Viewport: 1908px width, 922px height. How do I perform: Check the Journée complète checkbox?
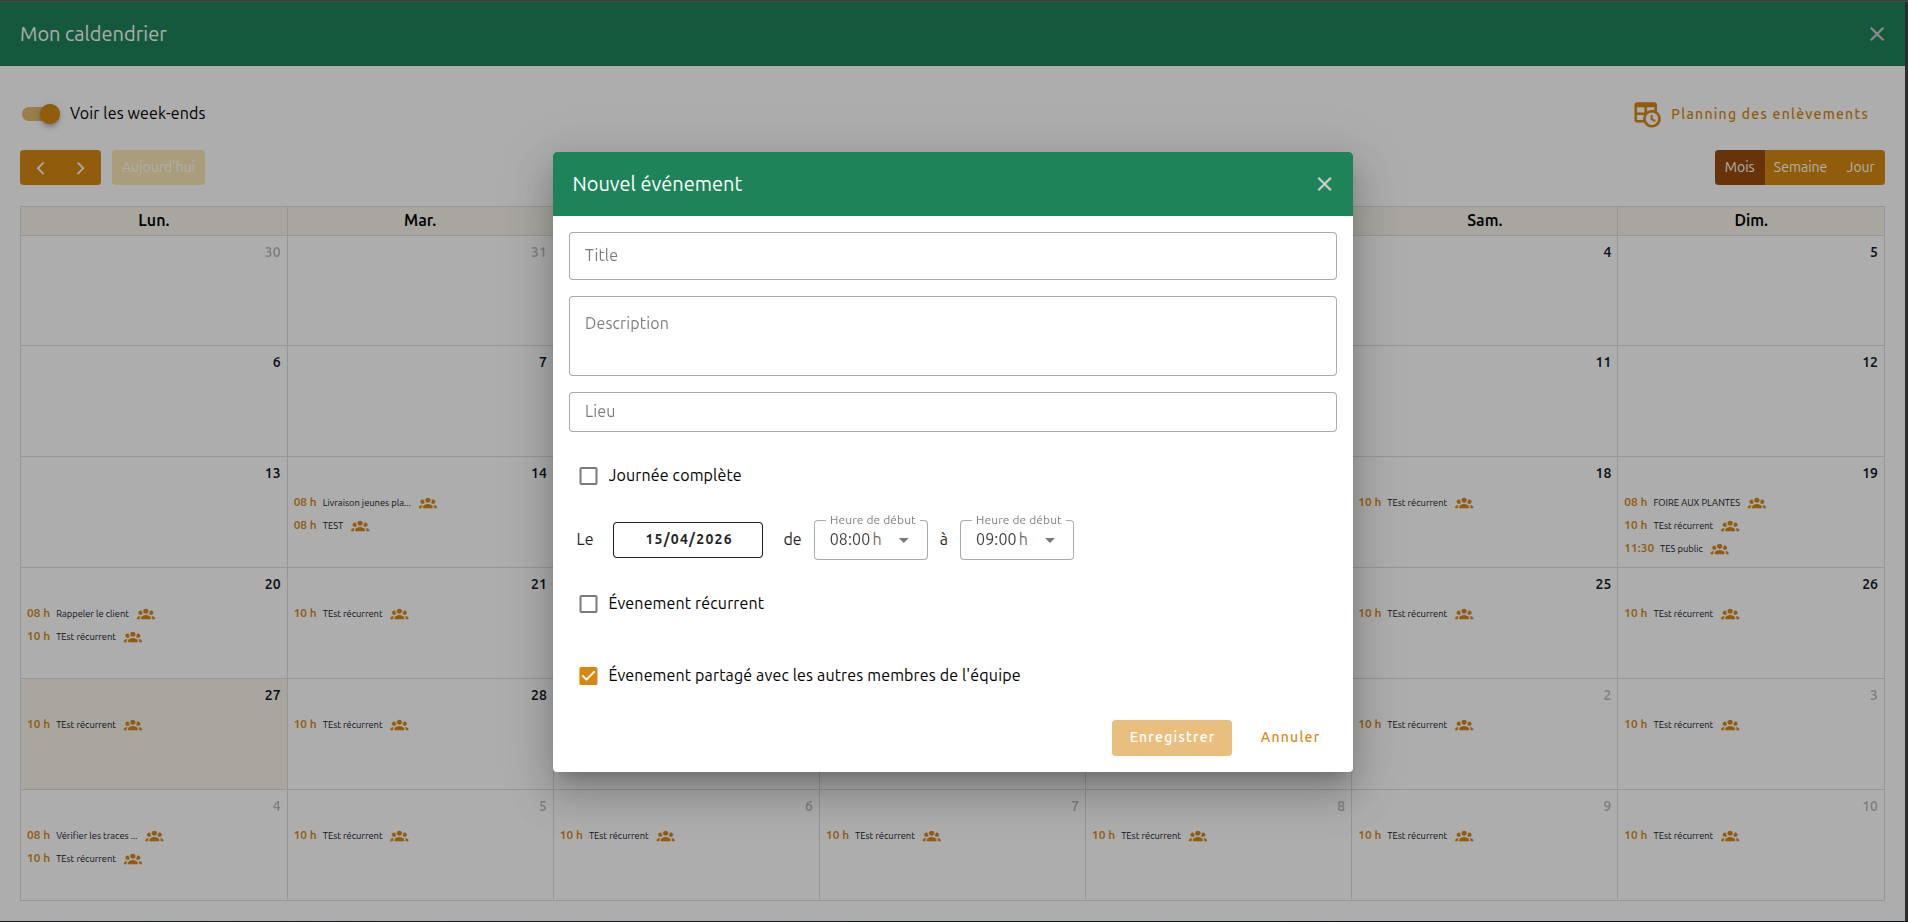[588, 476]
